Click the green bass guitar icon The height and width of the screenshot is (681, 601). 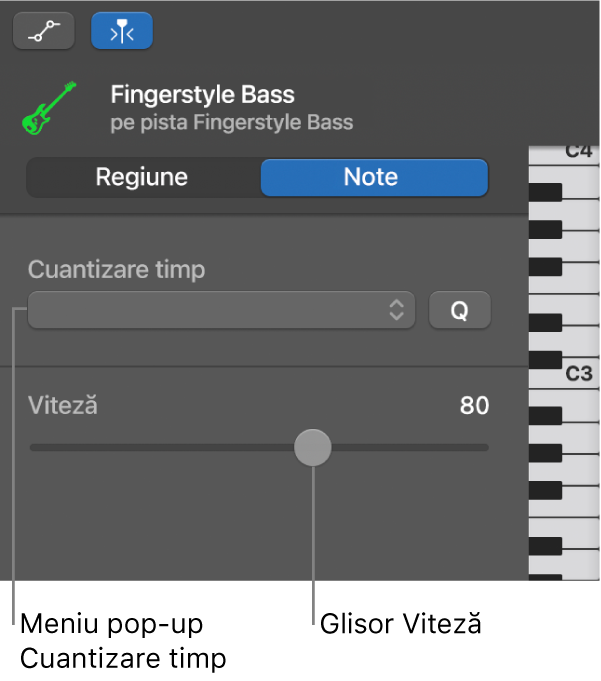pyautogui.click(x=49, y=108)
